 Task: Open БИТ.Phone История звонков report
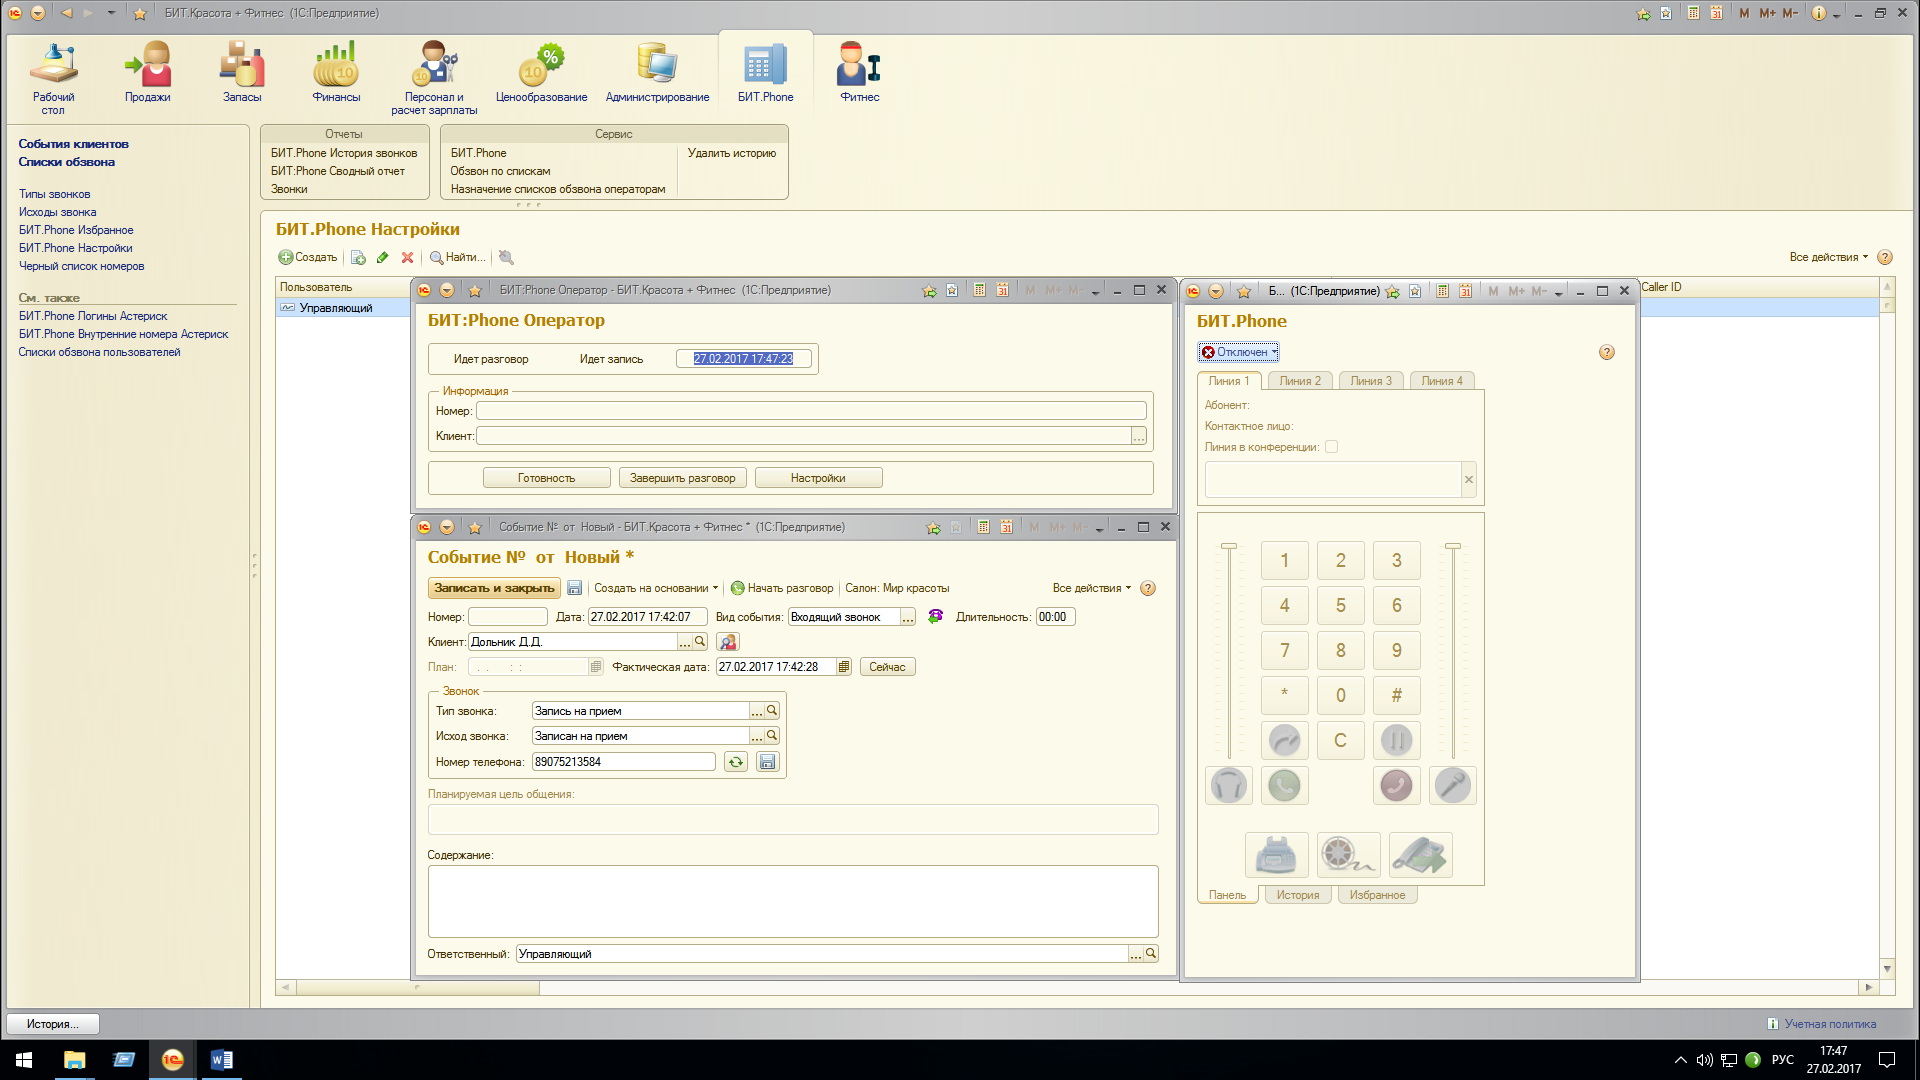click(x=344, y=153)
